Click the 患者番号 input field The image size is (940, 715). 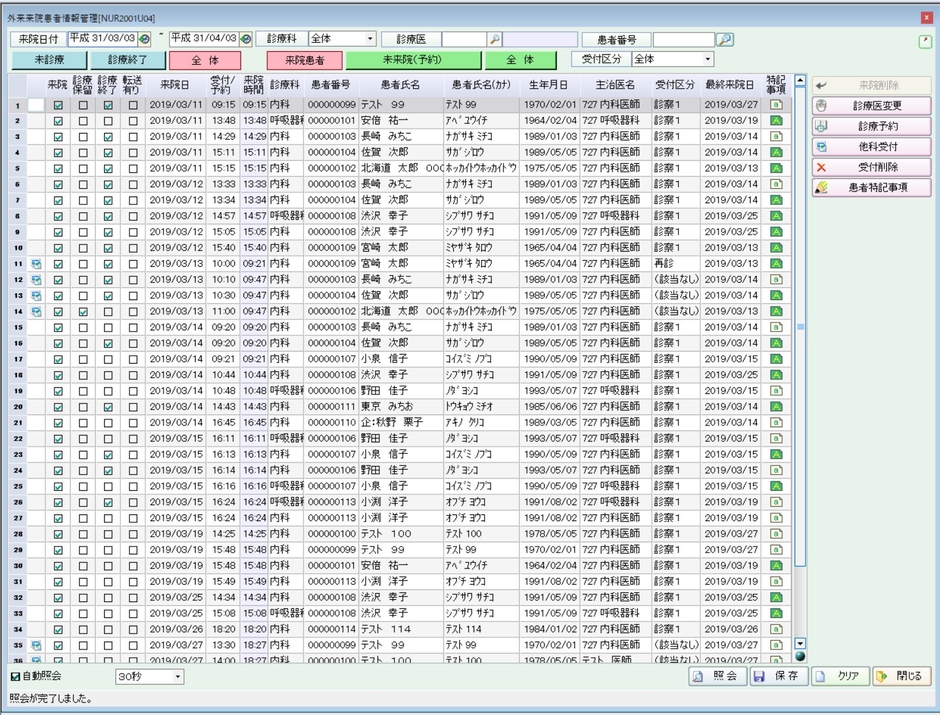click(x=683, y=39)
